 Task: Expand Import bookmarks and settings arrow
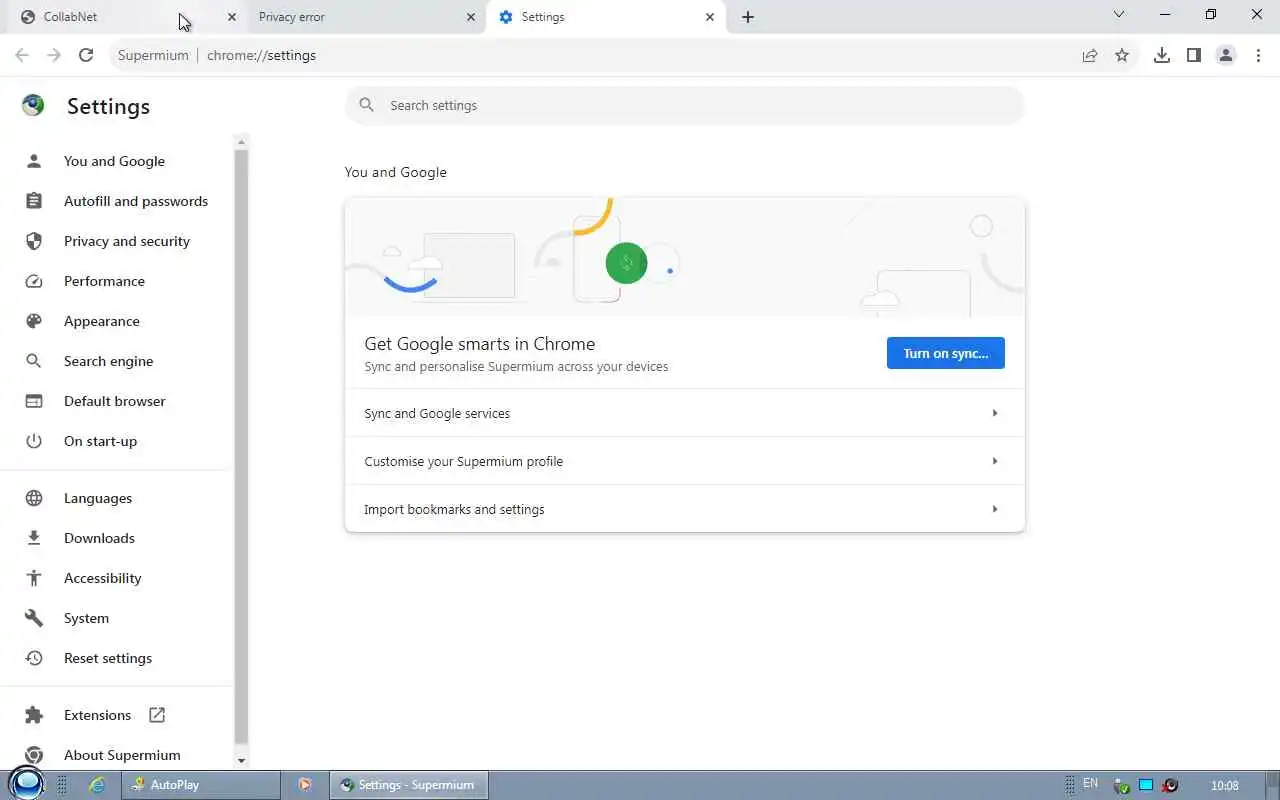coord(995,509)
